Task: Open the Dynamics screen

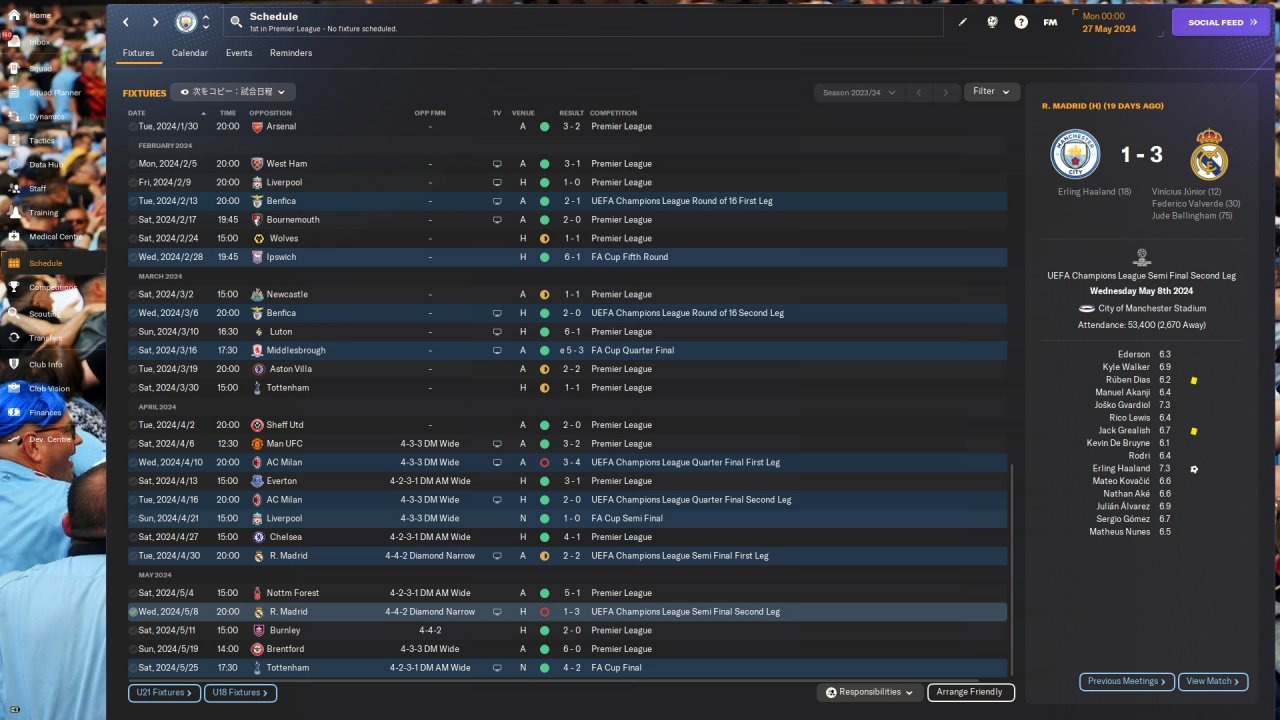Action: [x=46, y=117]
